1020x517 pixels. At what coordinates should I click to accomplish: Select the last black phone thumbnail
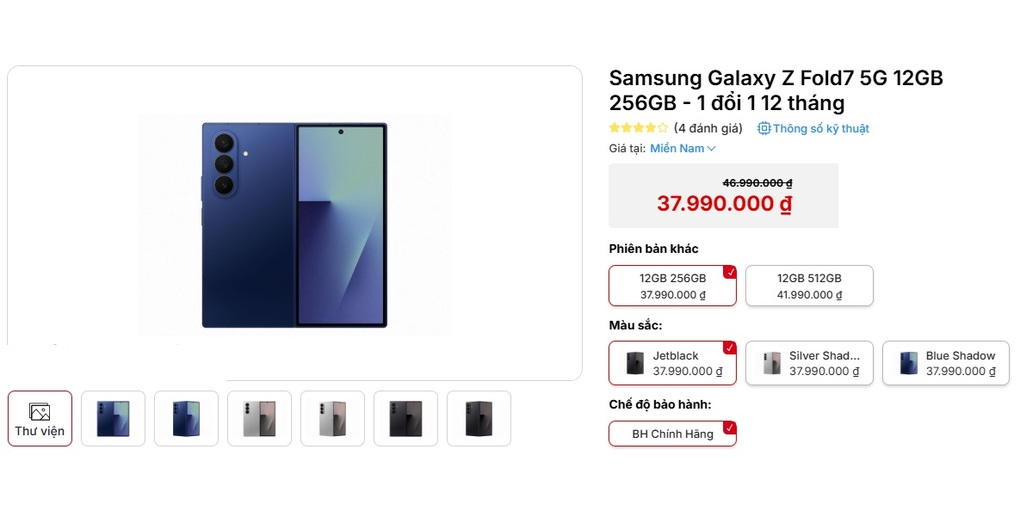coord(478,418)
